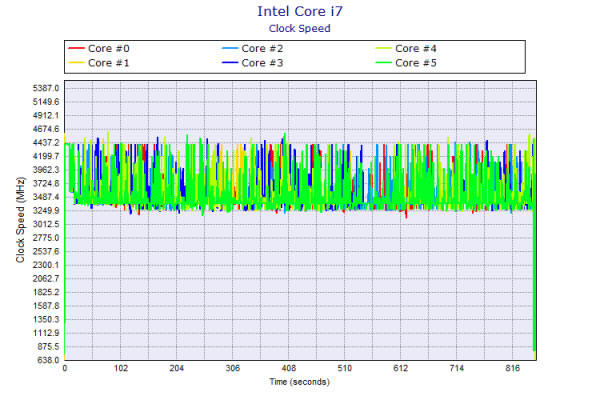600x400 pixels.
Task: Click the 638.0 y-axis value
Action: (x=48, y=360)
